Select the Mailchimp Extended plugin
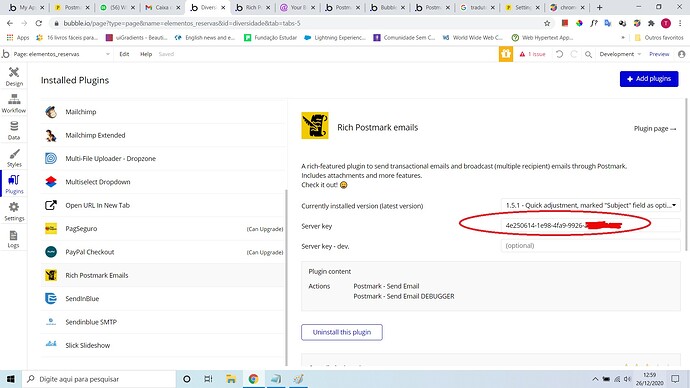690x388 pixels. [x=163, y=135]
